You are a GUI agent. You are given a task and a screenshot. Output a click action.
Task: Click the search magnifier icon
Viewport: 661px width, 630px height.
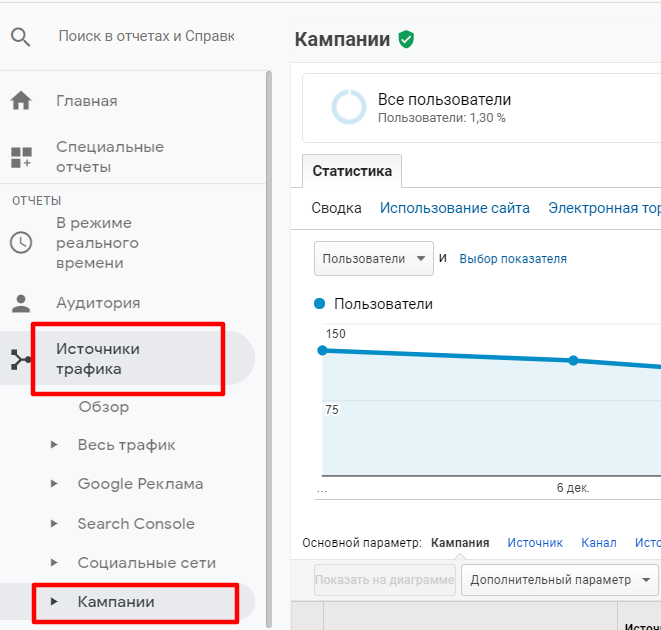(x=21, y=37)
